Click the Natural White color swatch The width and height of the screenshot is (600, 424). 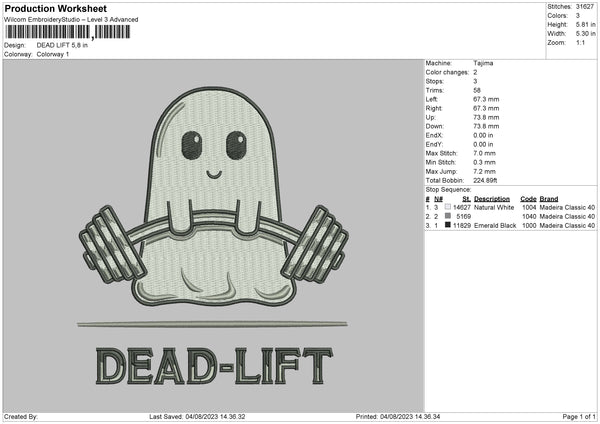tap(446, 206)
